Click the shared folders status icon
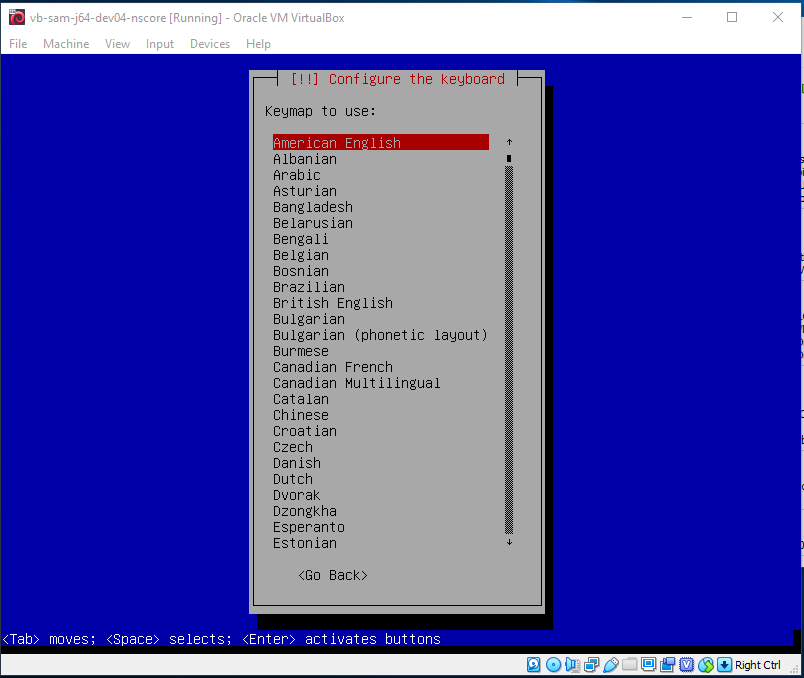 click(x=630, y=665)
